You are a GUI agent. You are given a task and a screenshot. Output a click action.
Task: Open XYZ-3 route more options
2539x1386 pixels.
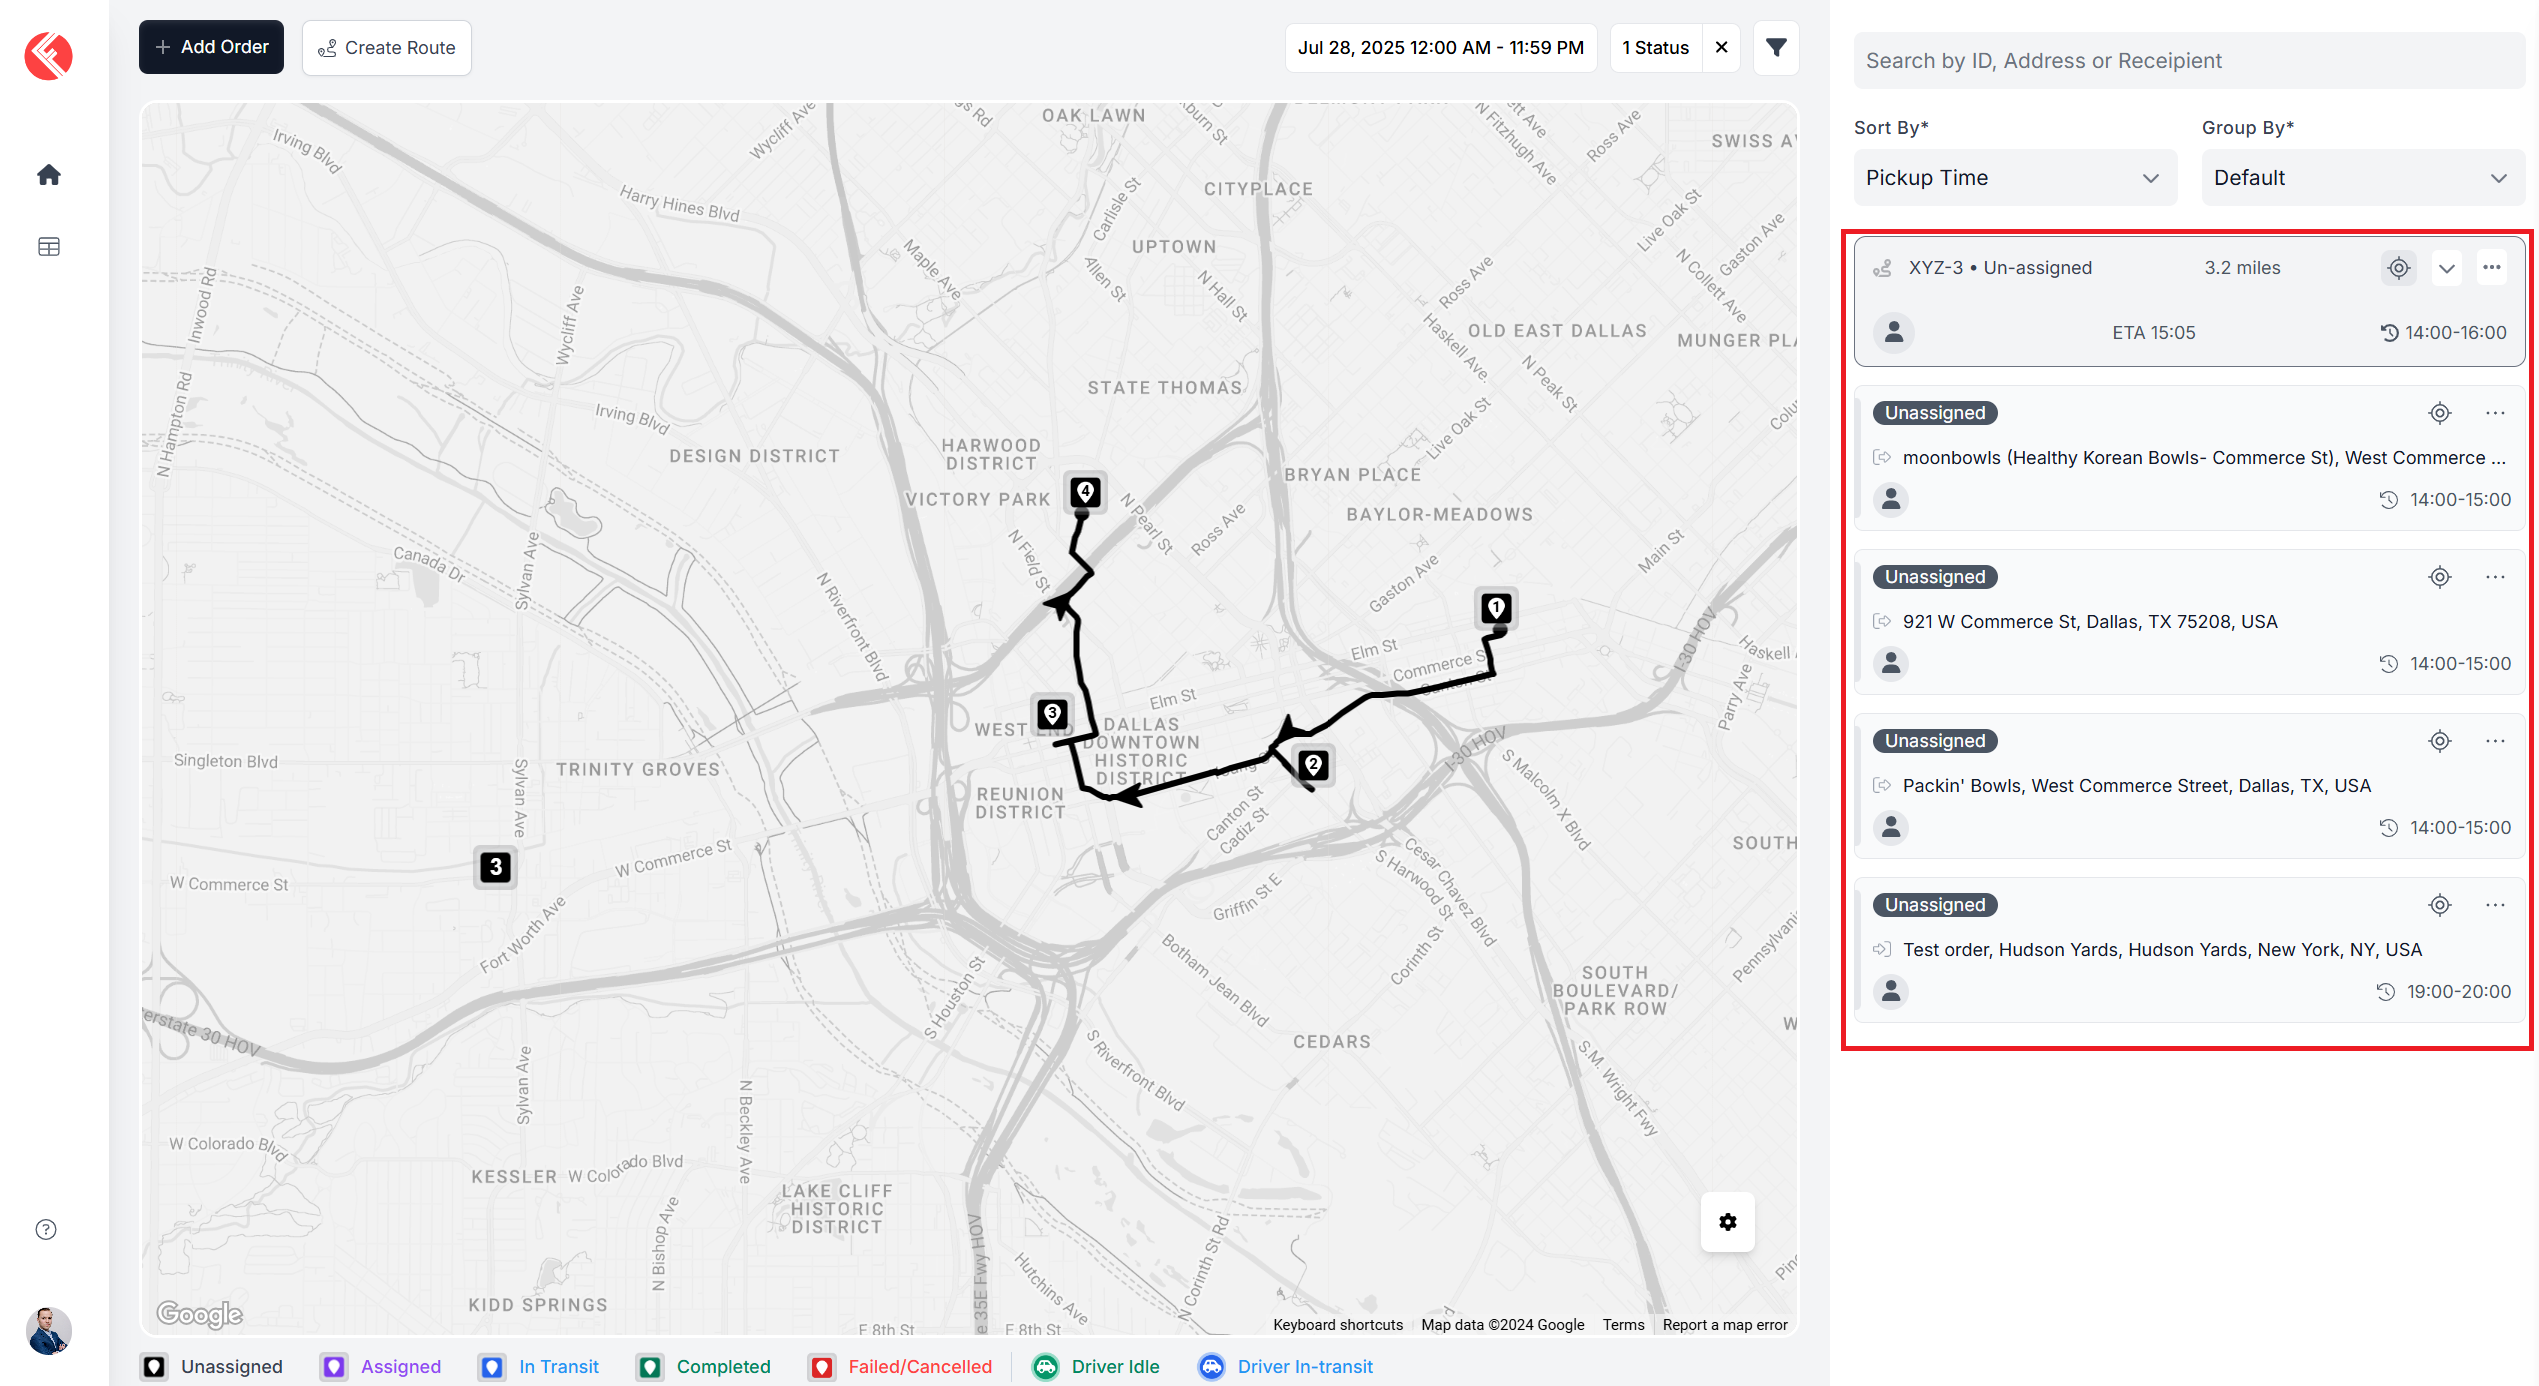click(2491, 268)
